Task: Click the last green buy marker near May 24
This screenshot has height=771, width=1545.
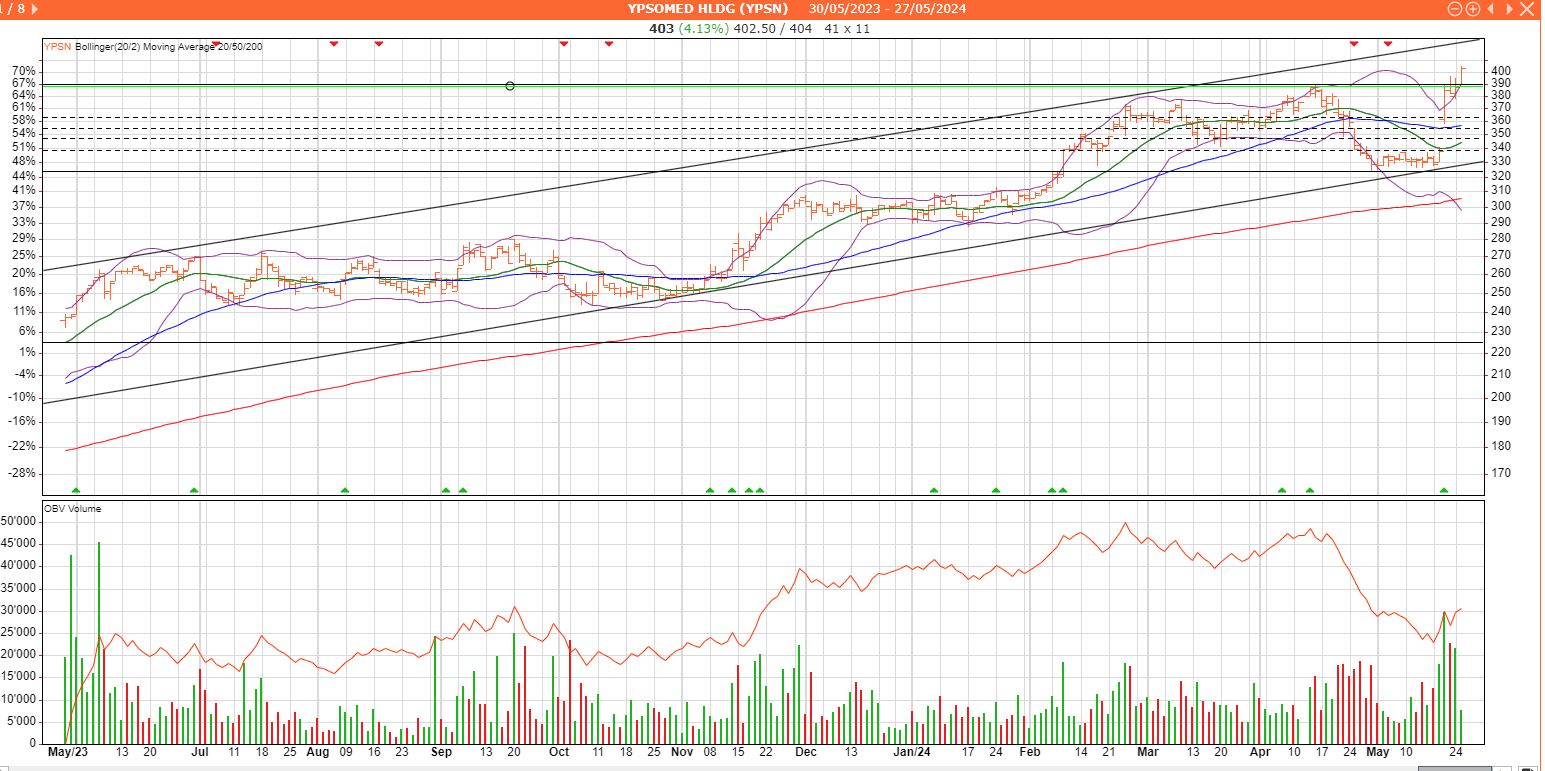Action: pos(1443,490)
